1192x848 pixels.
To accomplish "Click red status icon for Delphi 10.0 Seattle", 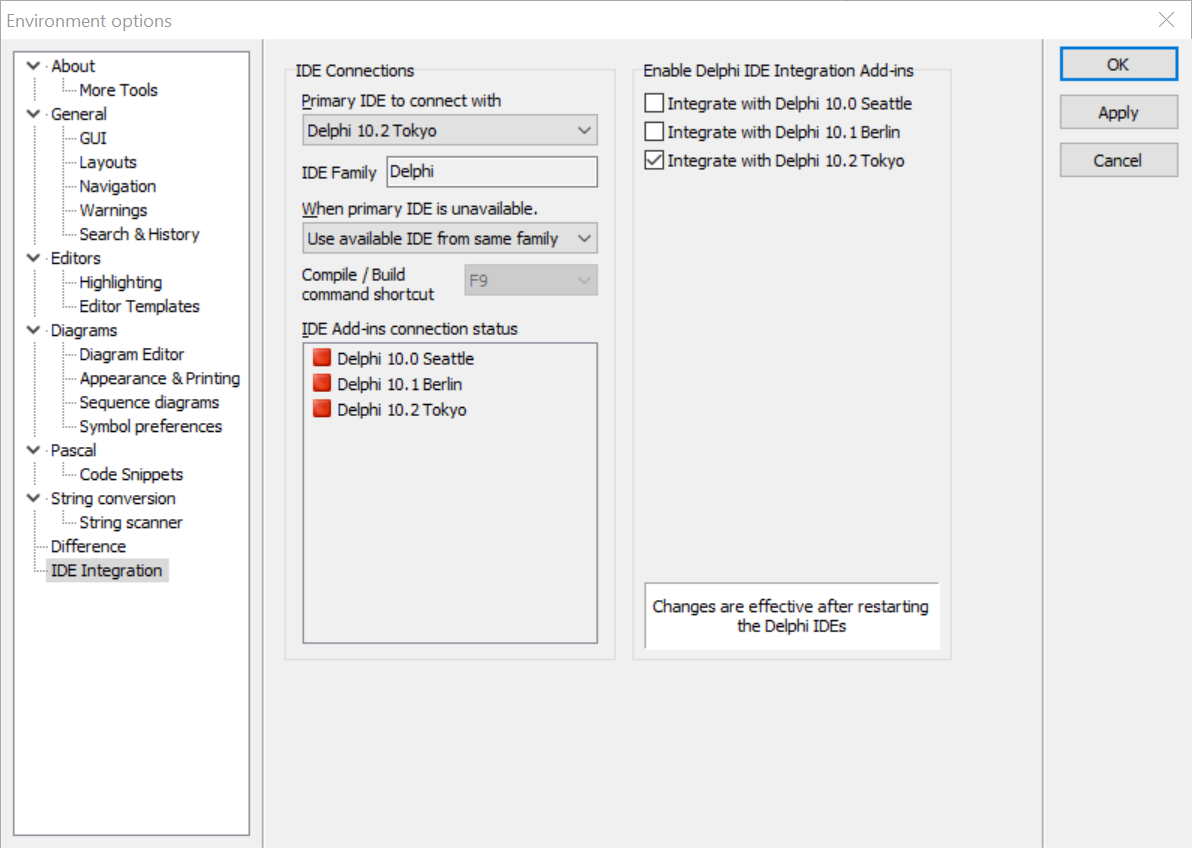I will point(322,357).
